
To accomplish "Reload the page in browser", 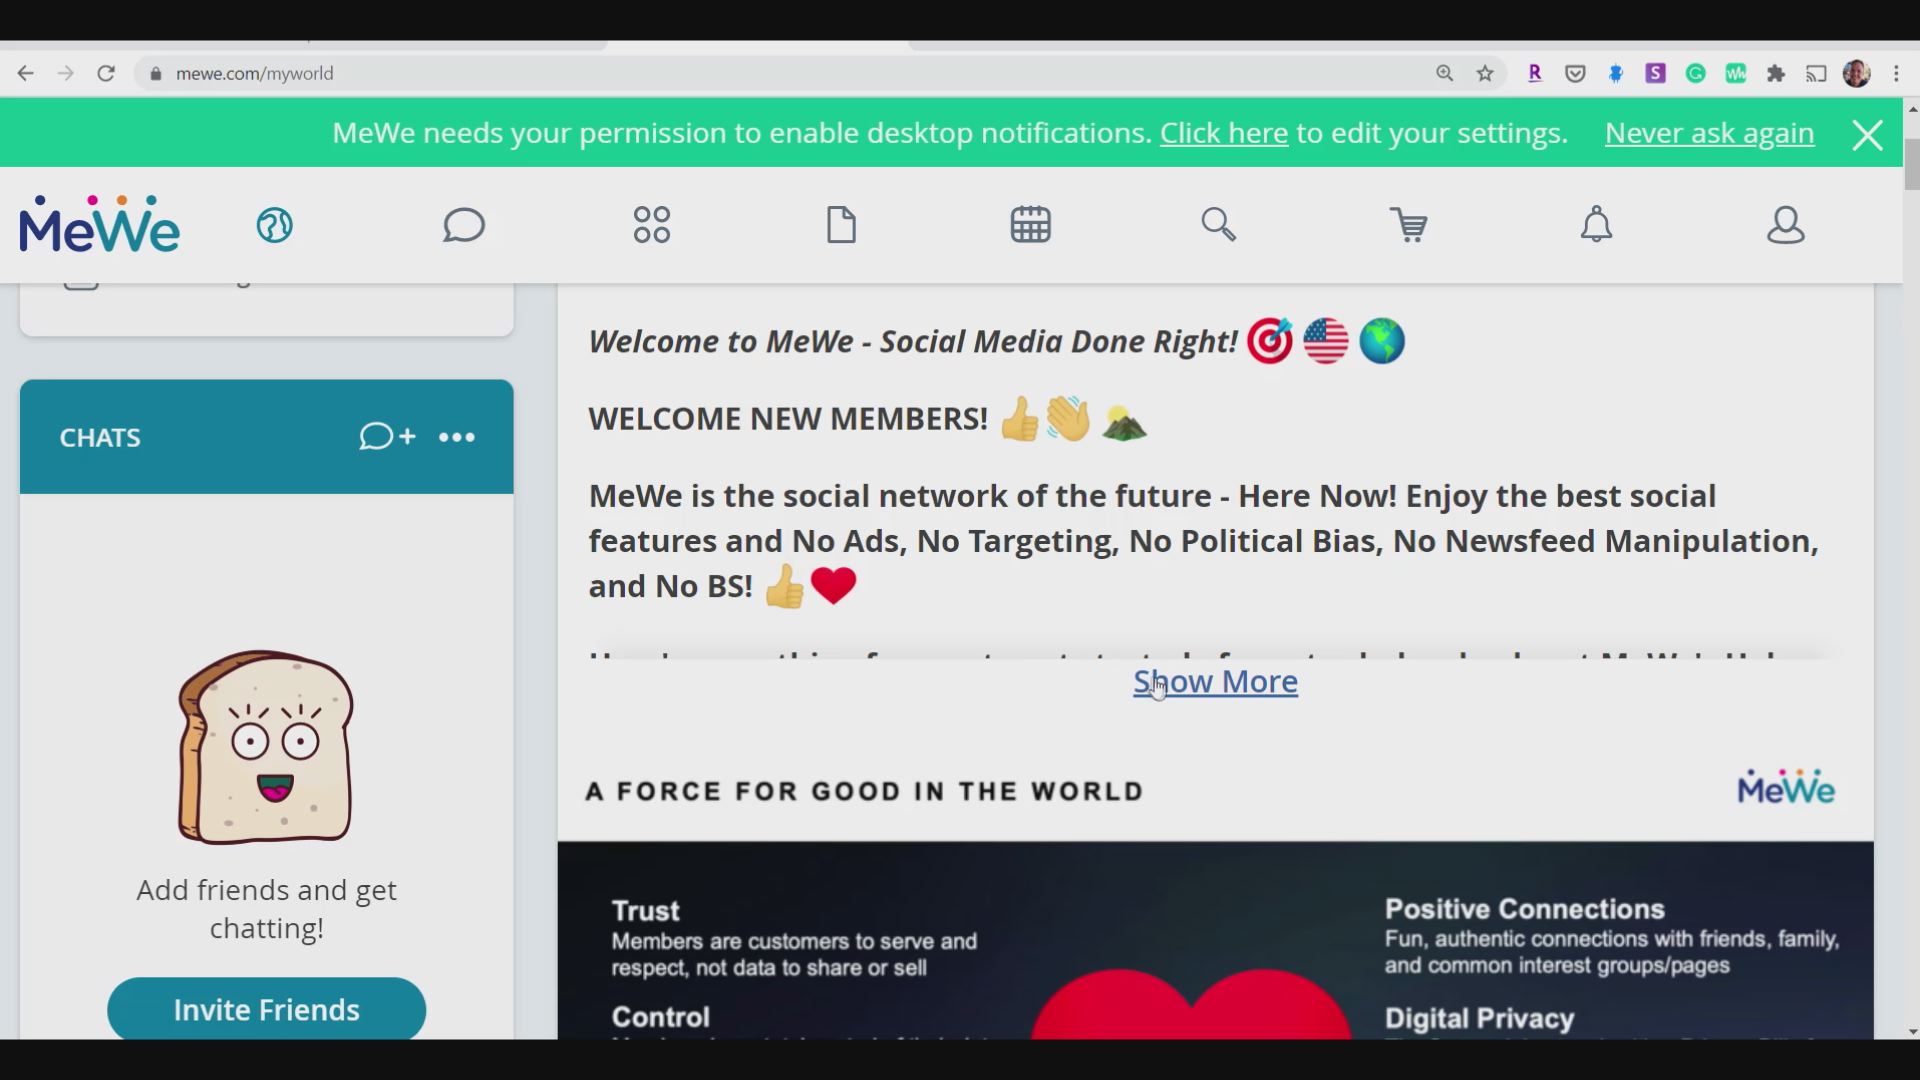I will pyautogui.click(x=106, y=74).
